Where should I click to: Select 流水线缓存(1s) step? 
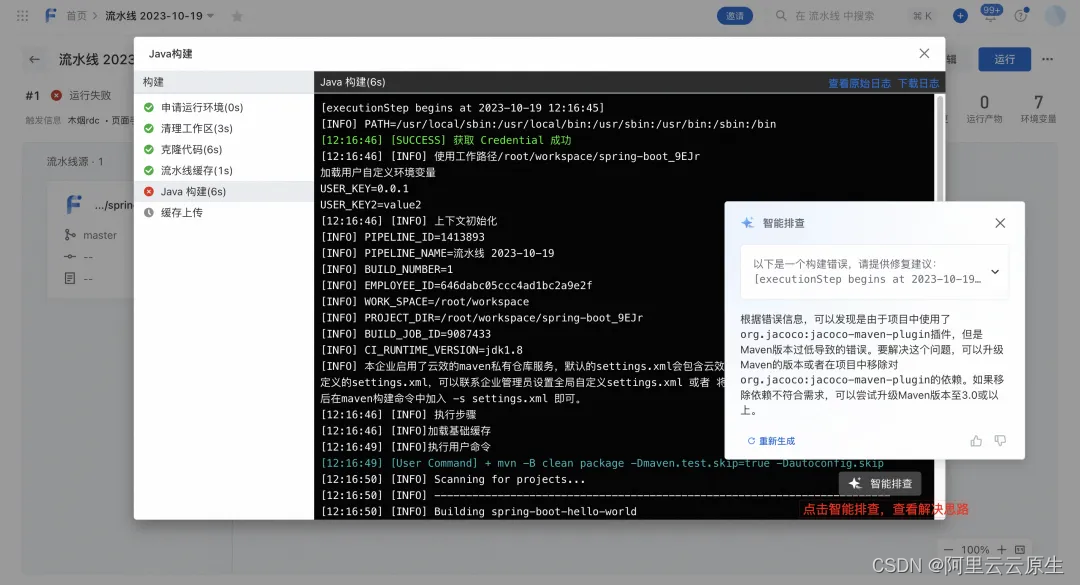tap(224, 170)
